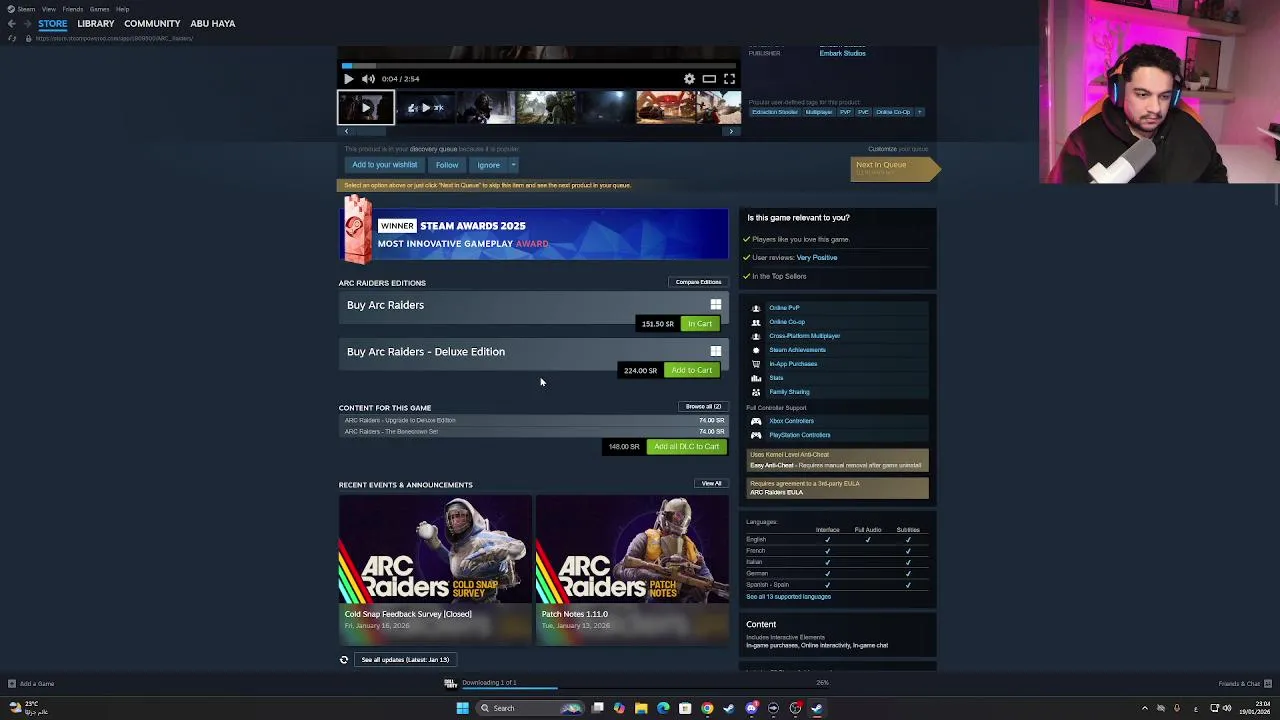Image resolution: width=1280 pixels, height=720 pixels.
Task: Click Browse all (2) DLC button
Action: tap(703, 407)
